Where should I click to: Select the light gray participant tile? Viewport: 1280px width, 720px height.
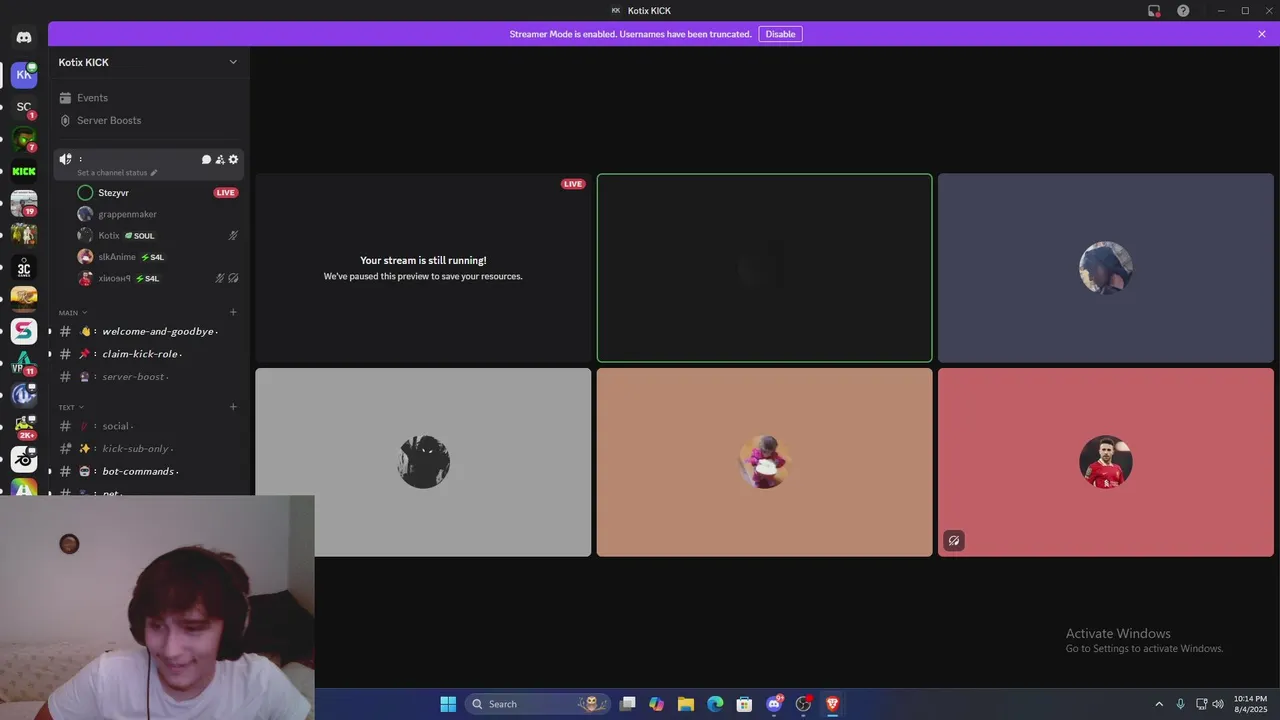[x=423, y=462]
